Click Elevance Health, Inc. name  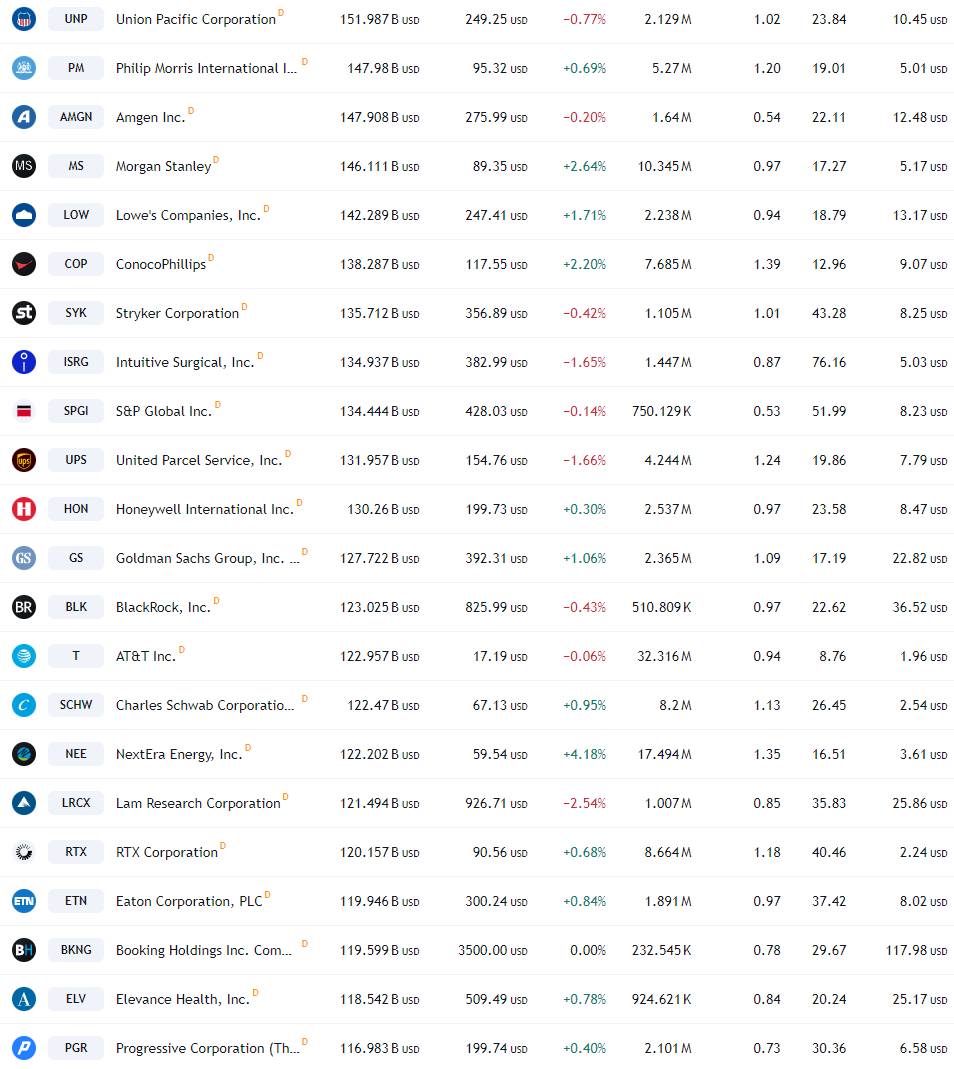(183, 999)
